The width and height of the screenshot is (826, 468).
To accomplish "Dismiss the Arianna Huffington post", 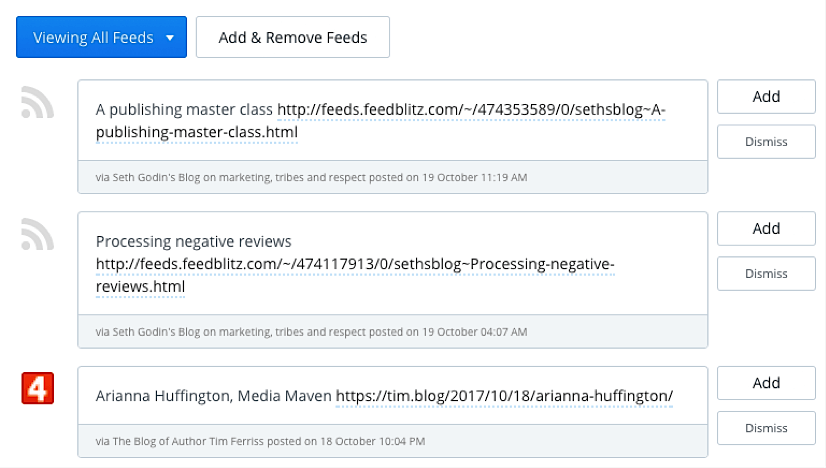I will tap(766, 428).
